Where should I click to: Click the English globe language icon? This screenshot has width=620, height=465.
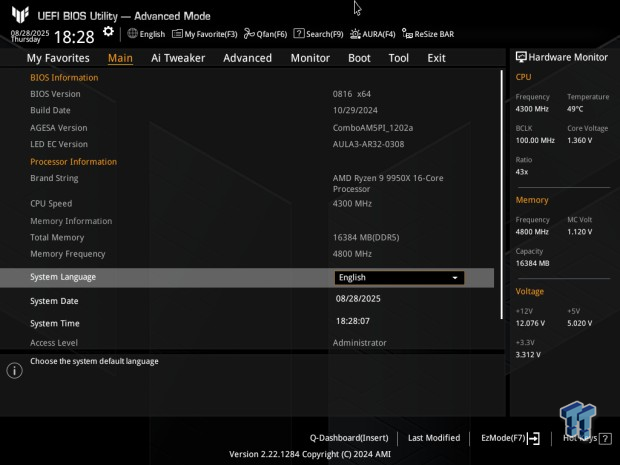(132, 34)
